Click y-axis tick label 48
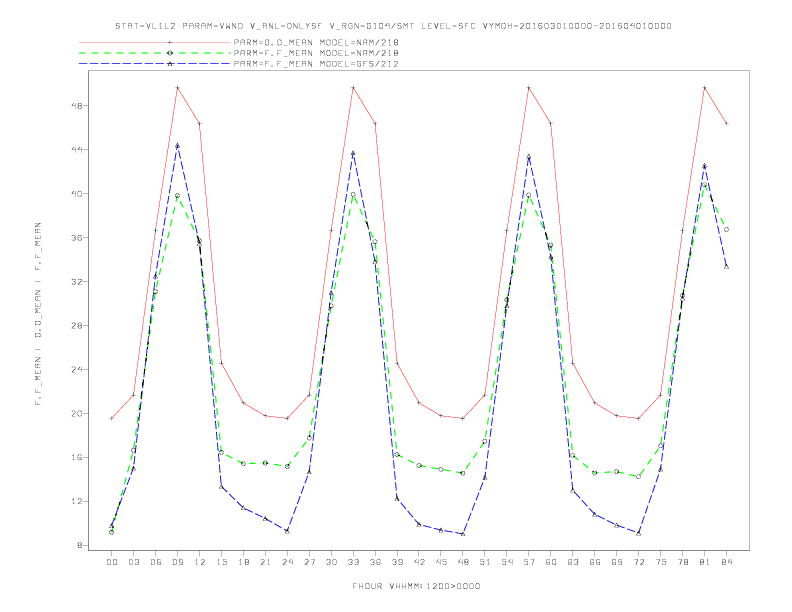This screenshot has width=792, height=612. tap(78, 106)
